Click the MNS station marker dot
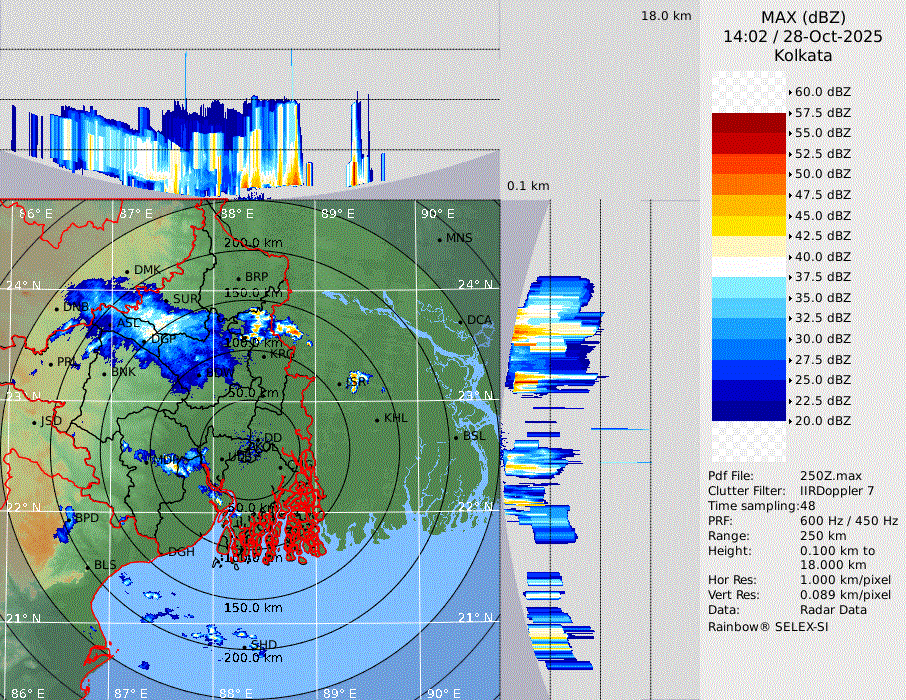Screen dimensions: 906x700 coord(439,239)
